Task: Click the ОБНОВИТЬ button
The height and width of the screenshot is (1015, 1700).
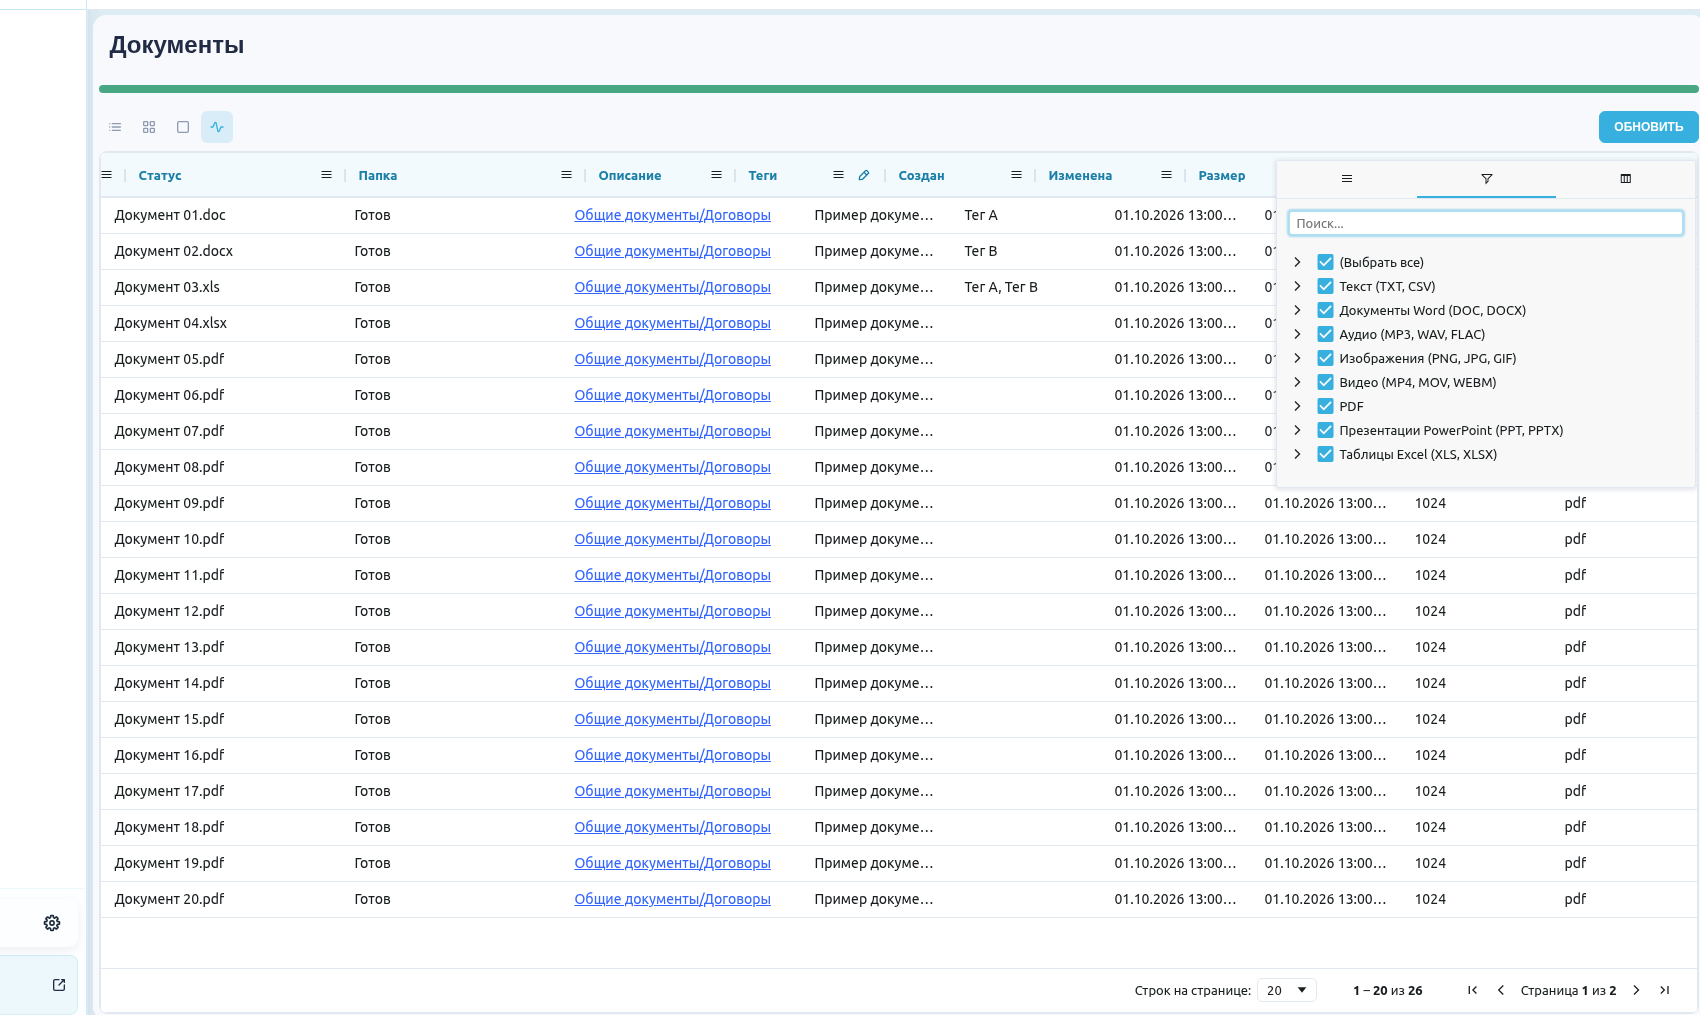Action: point(1648,127)
